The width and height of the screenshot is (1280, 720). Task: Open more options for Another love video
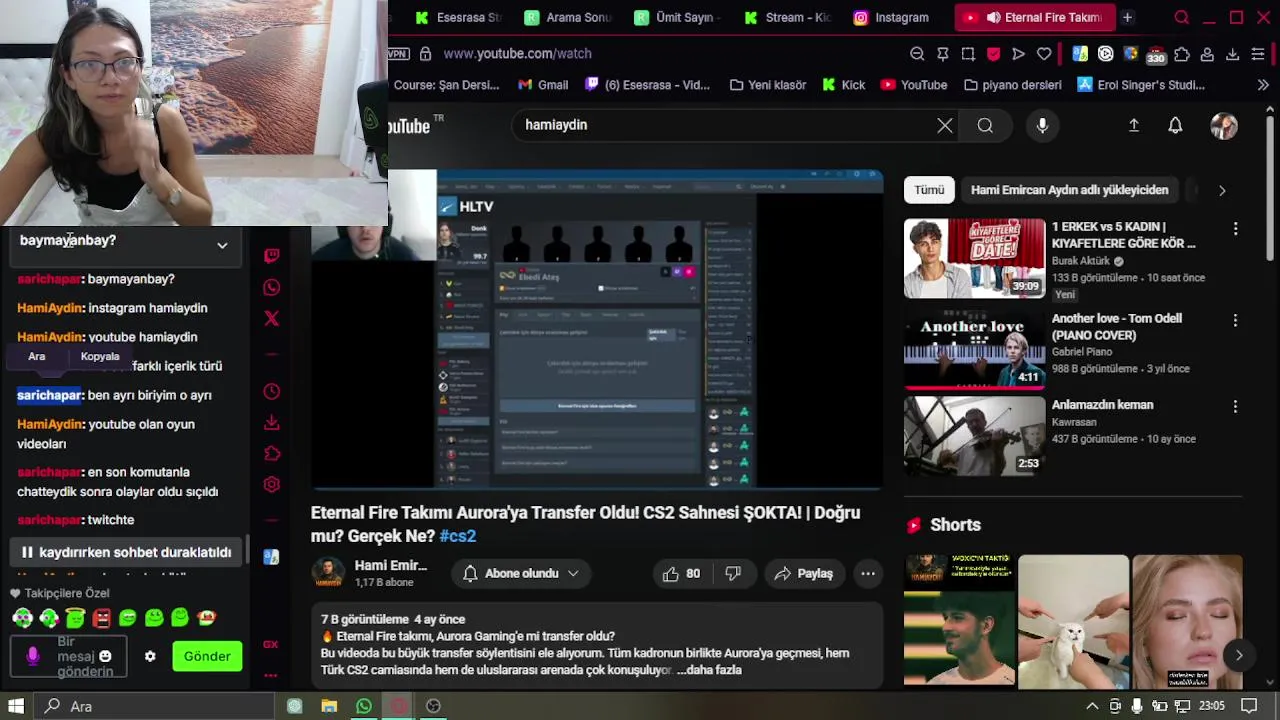coord(1235,320)
